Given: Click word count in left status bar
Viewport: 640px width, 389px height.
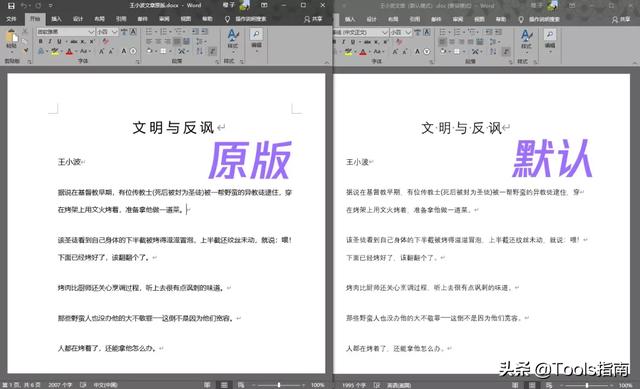Looking at the screenshot, I should click(x=60, y=385).
